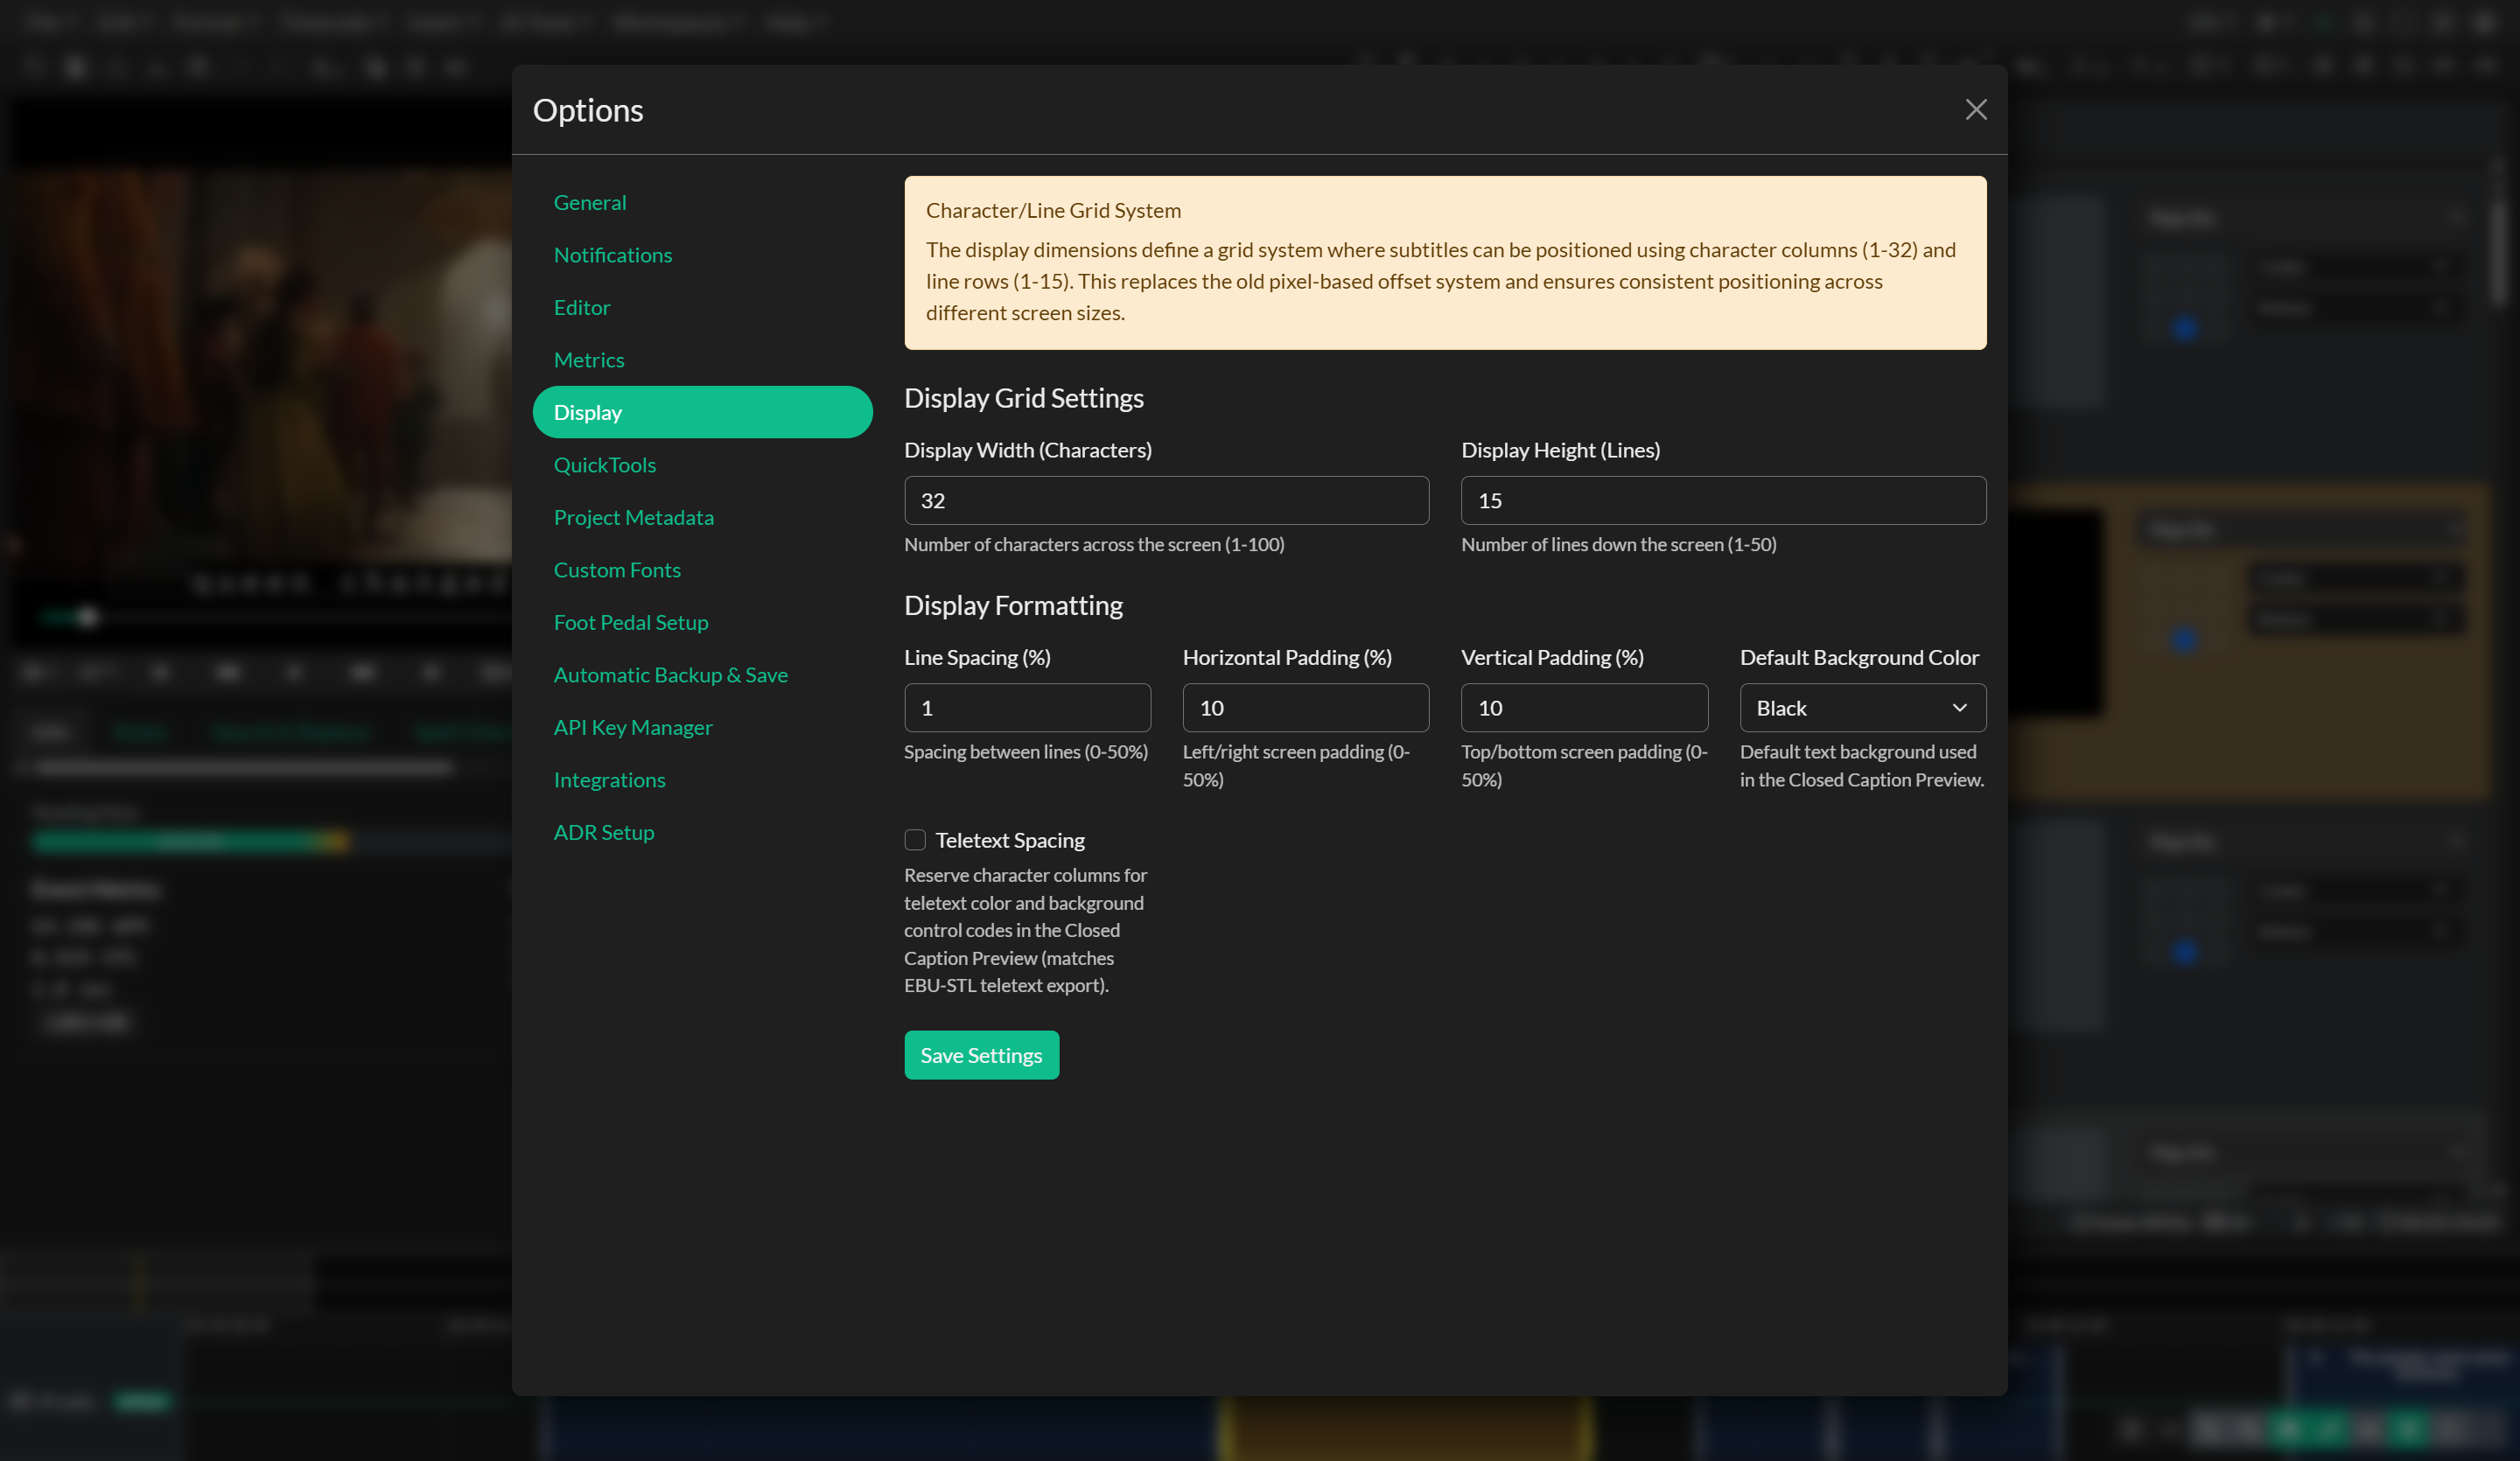Click the Line Spacing (%) field
Image resolution: width=2520 pixels, height=1461 pixels.
click(x=1027, y=707)
